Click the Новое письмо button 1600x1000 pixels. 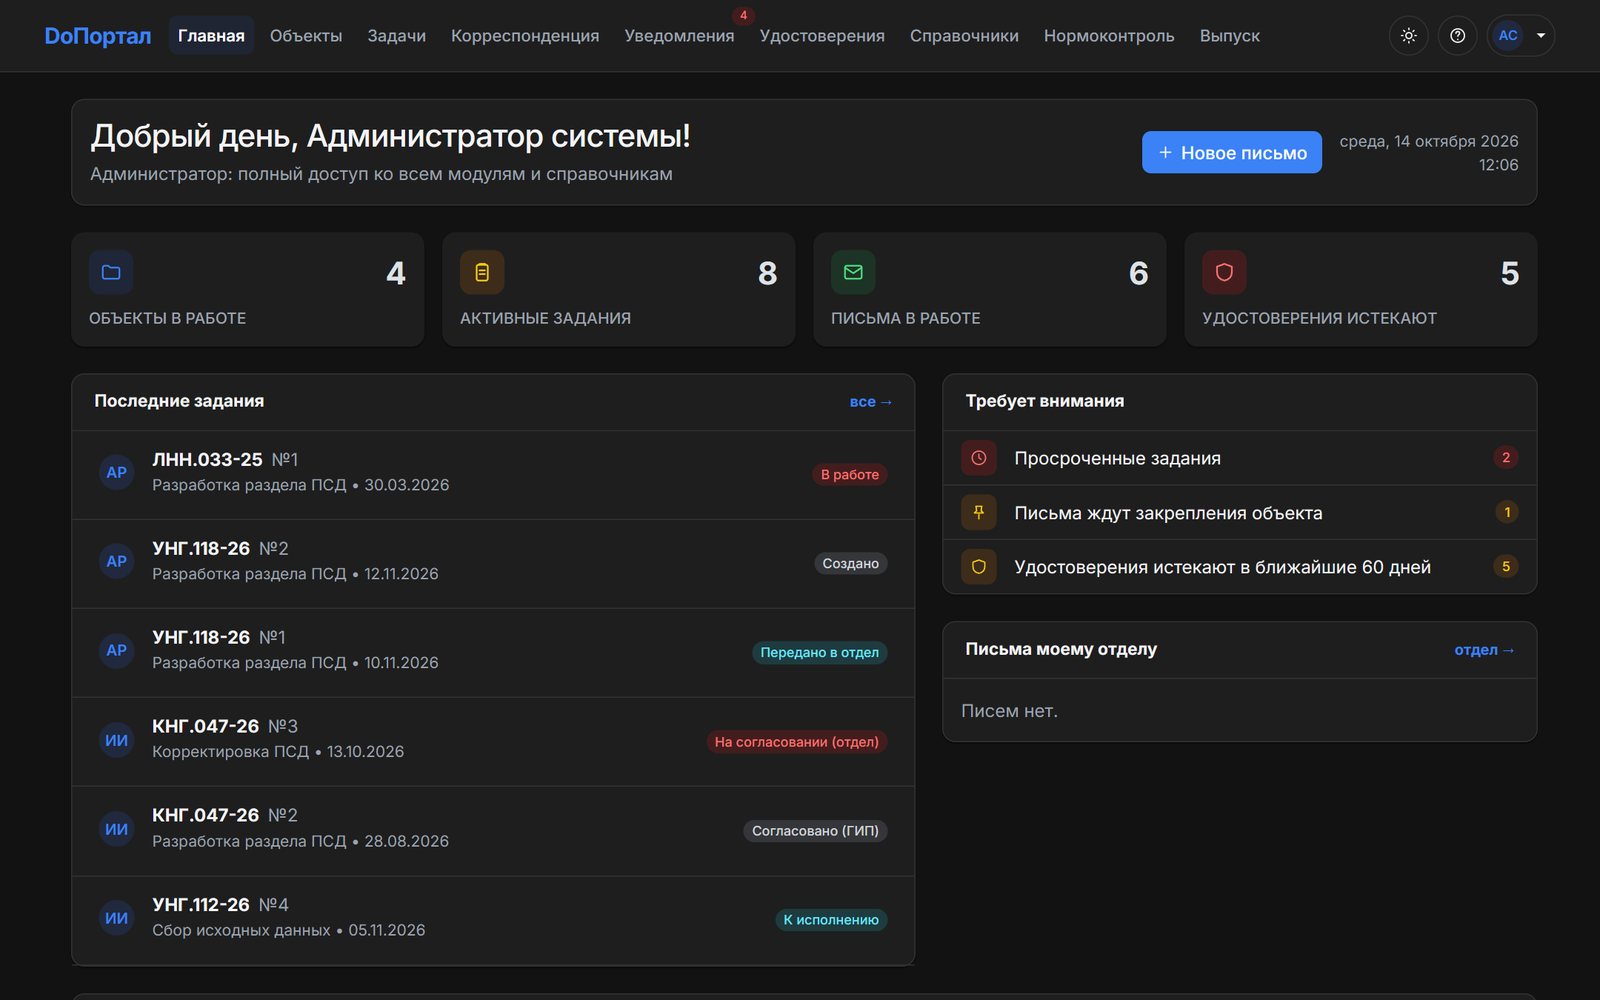1232,152
